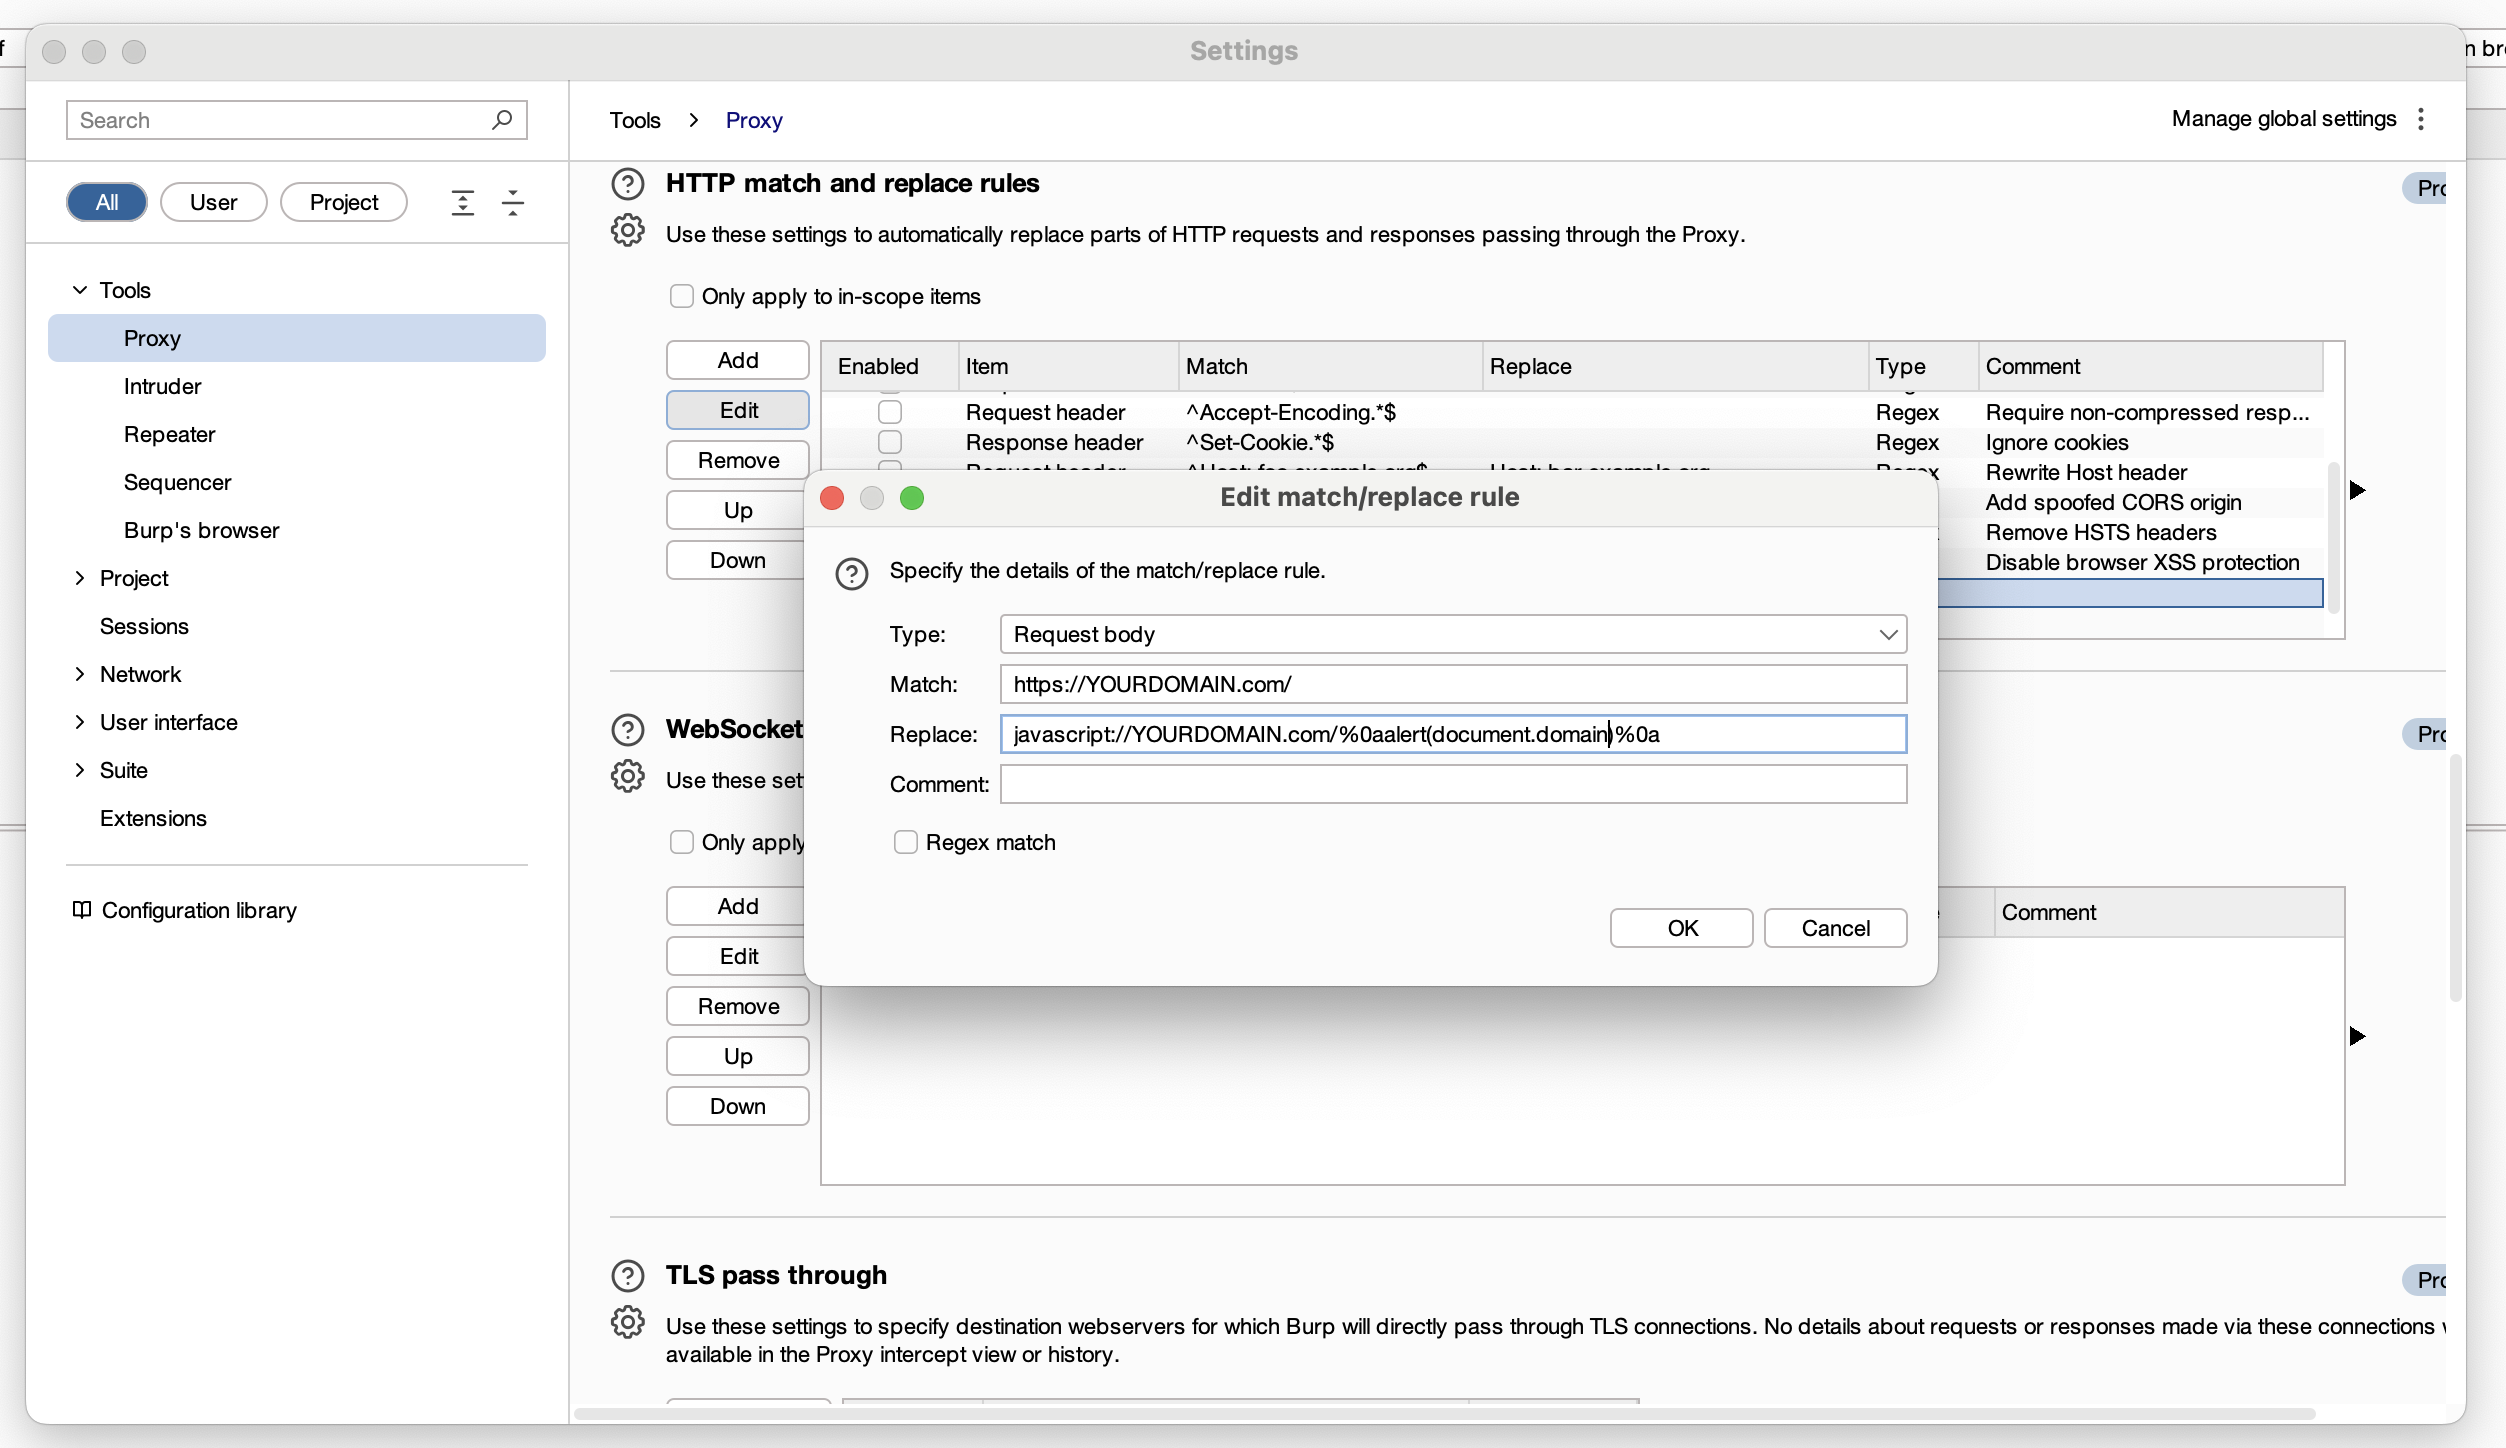
Task: Open the gear options for HTTP match and replace rules
Action: (x=627, y=231)
